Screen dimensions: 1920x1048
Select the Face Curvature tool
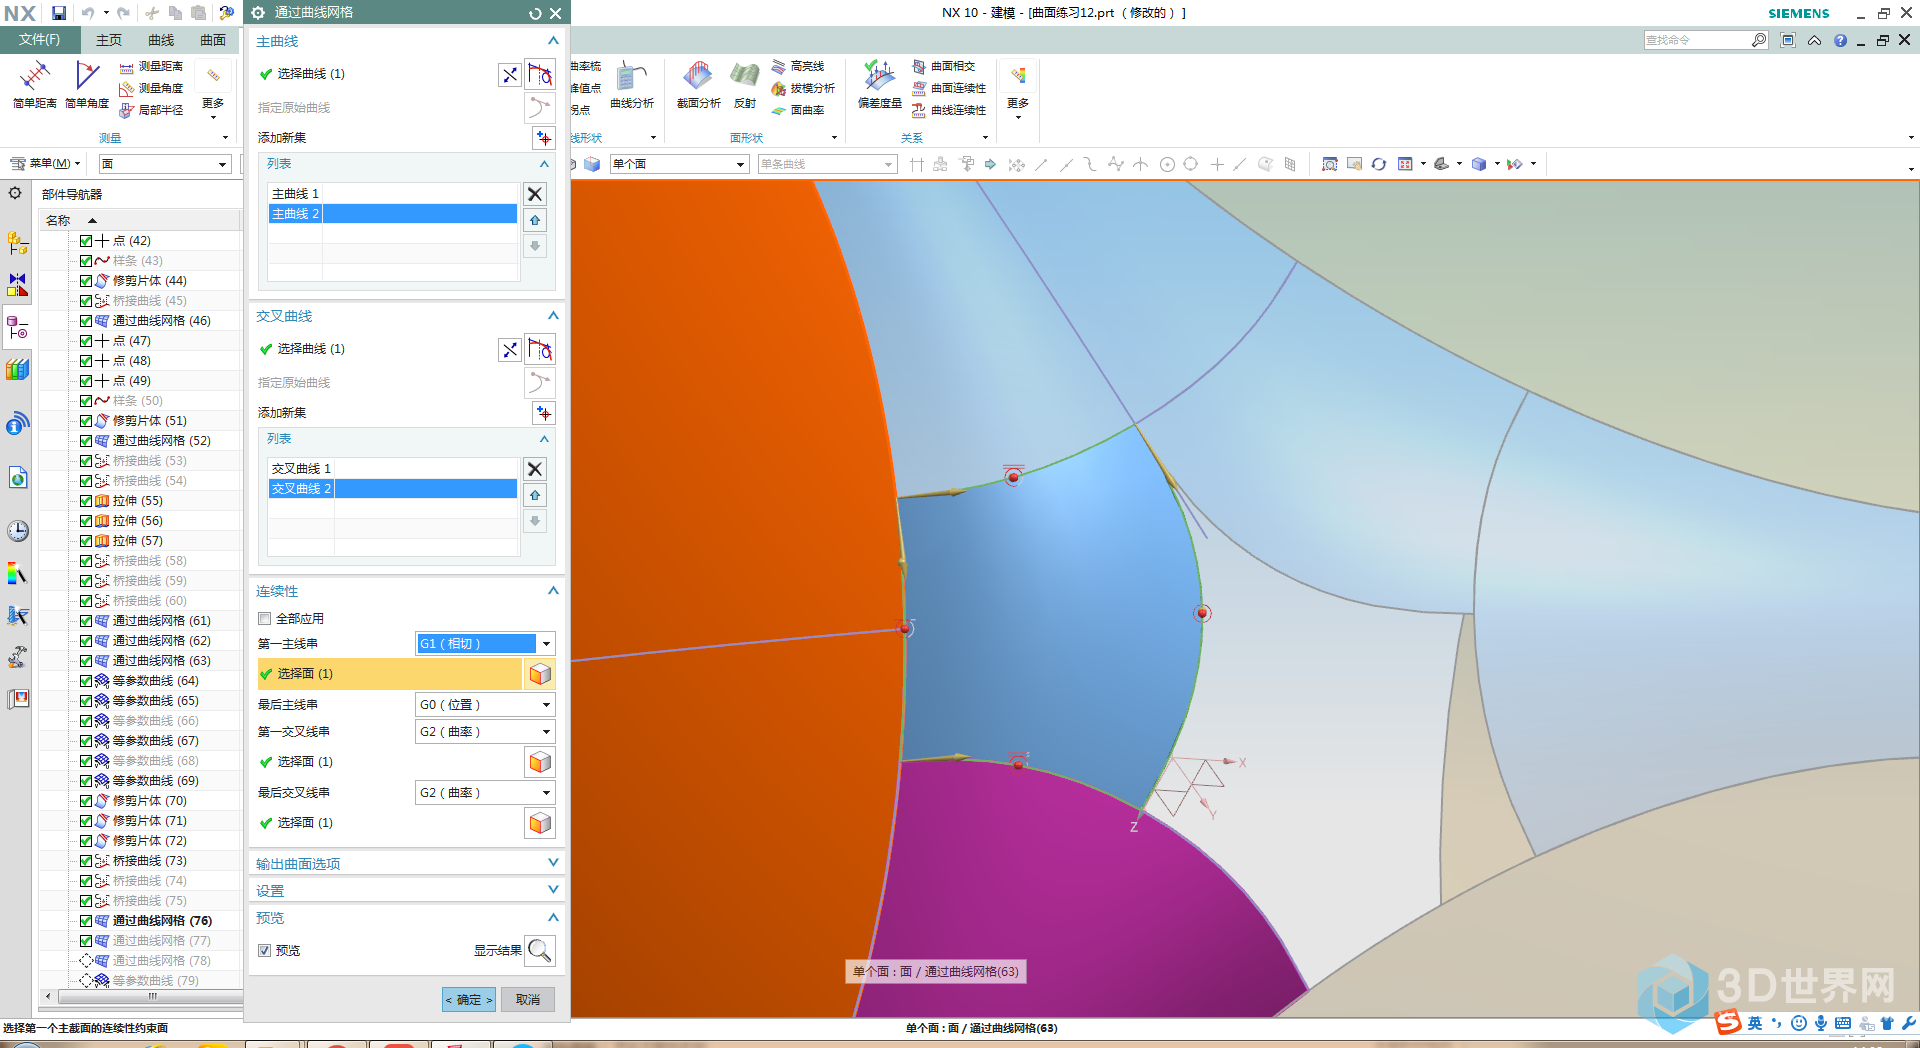tap(798, 110)
